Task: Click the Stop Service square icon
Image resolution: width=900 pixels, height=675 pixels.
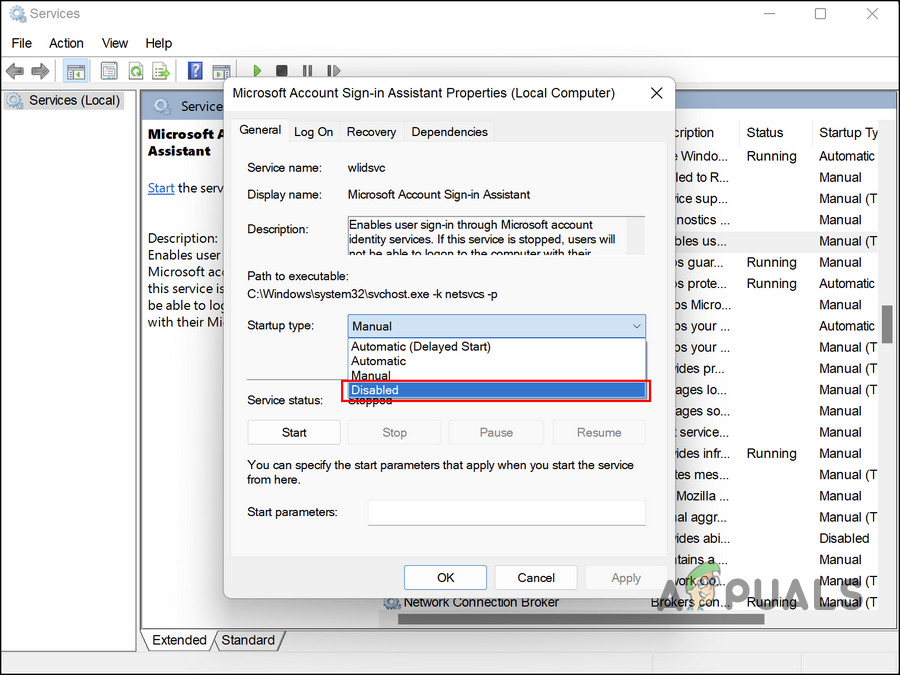Action: point(281,71)
